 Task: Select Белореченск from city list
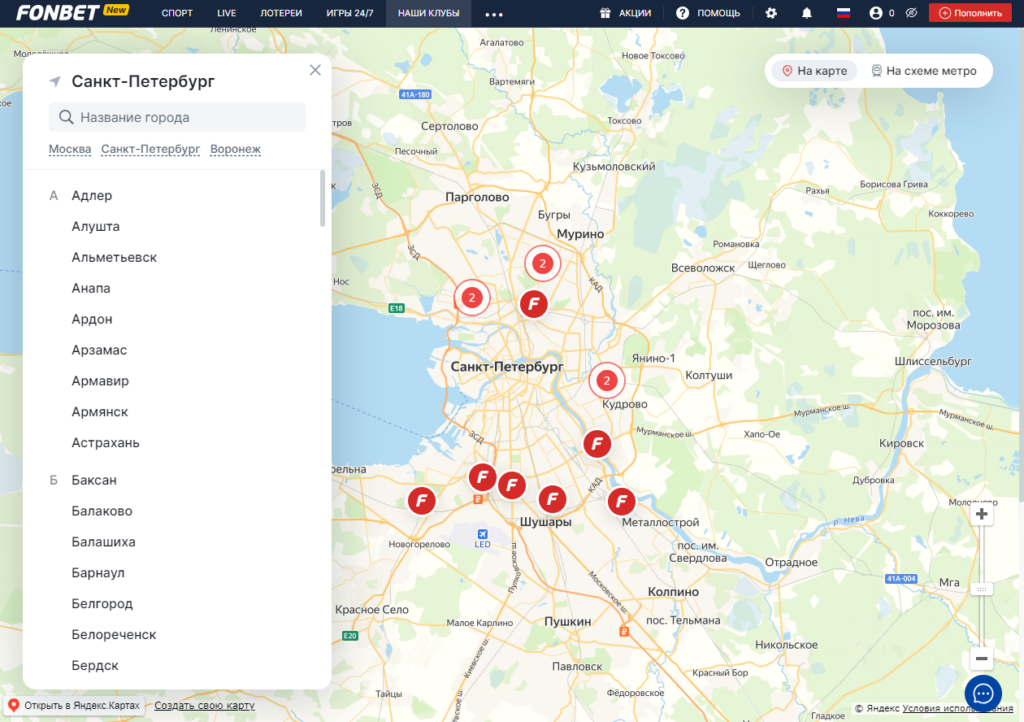coord(114,635)
